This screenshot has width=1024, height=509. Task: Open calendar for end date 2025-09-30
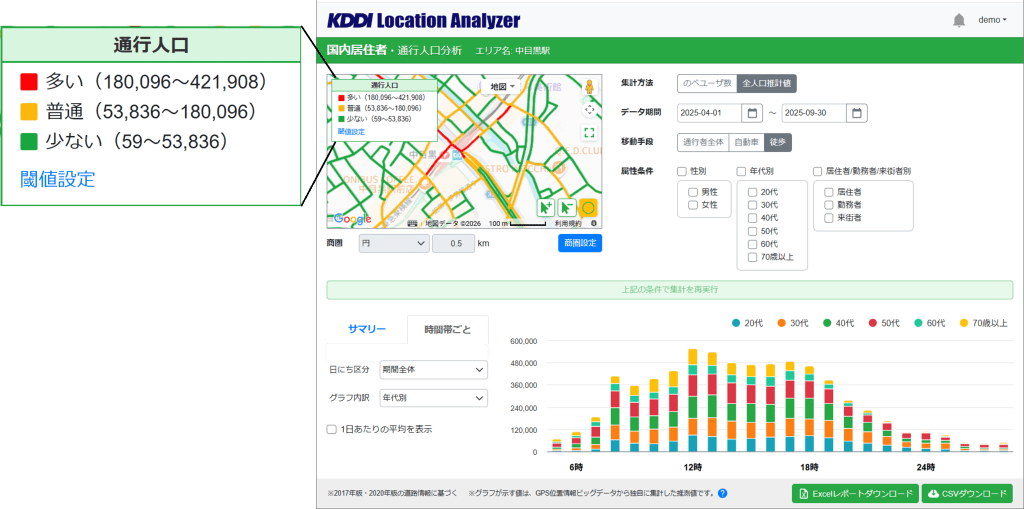pyautogui.click(x=857, y=112)
